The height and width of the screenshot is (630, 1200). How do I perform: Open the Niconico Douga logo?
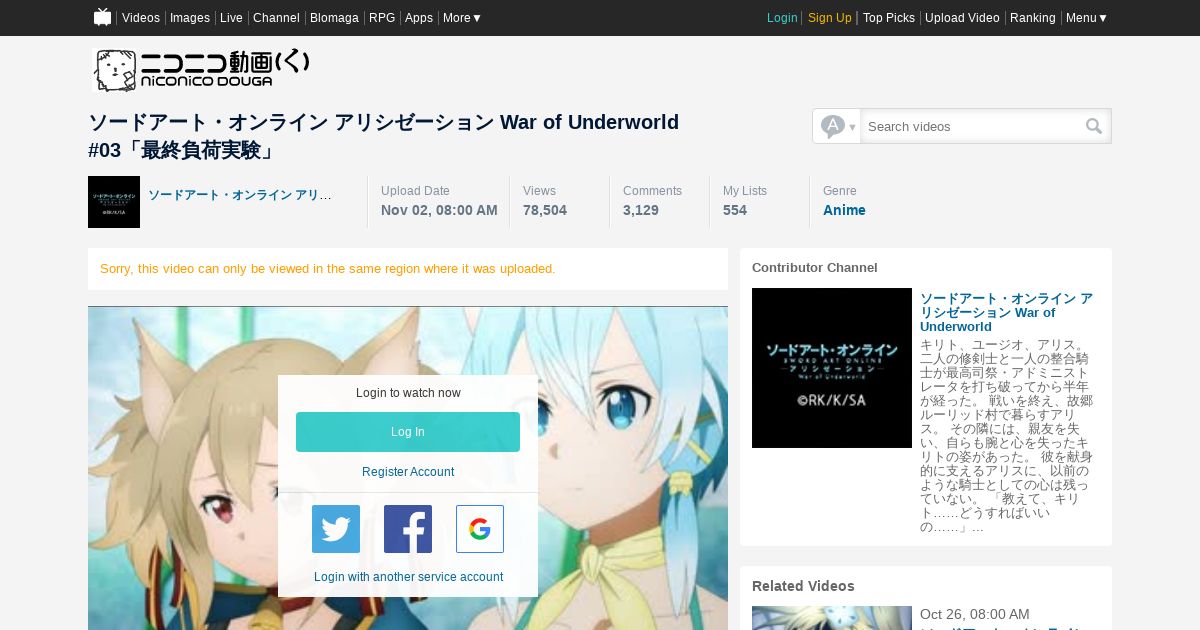click(201, 70)
